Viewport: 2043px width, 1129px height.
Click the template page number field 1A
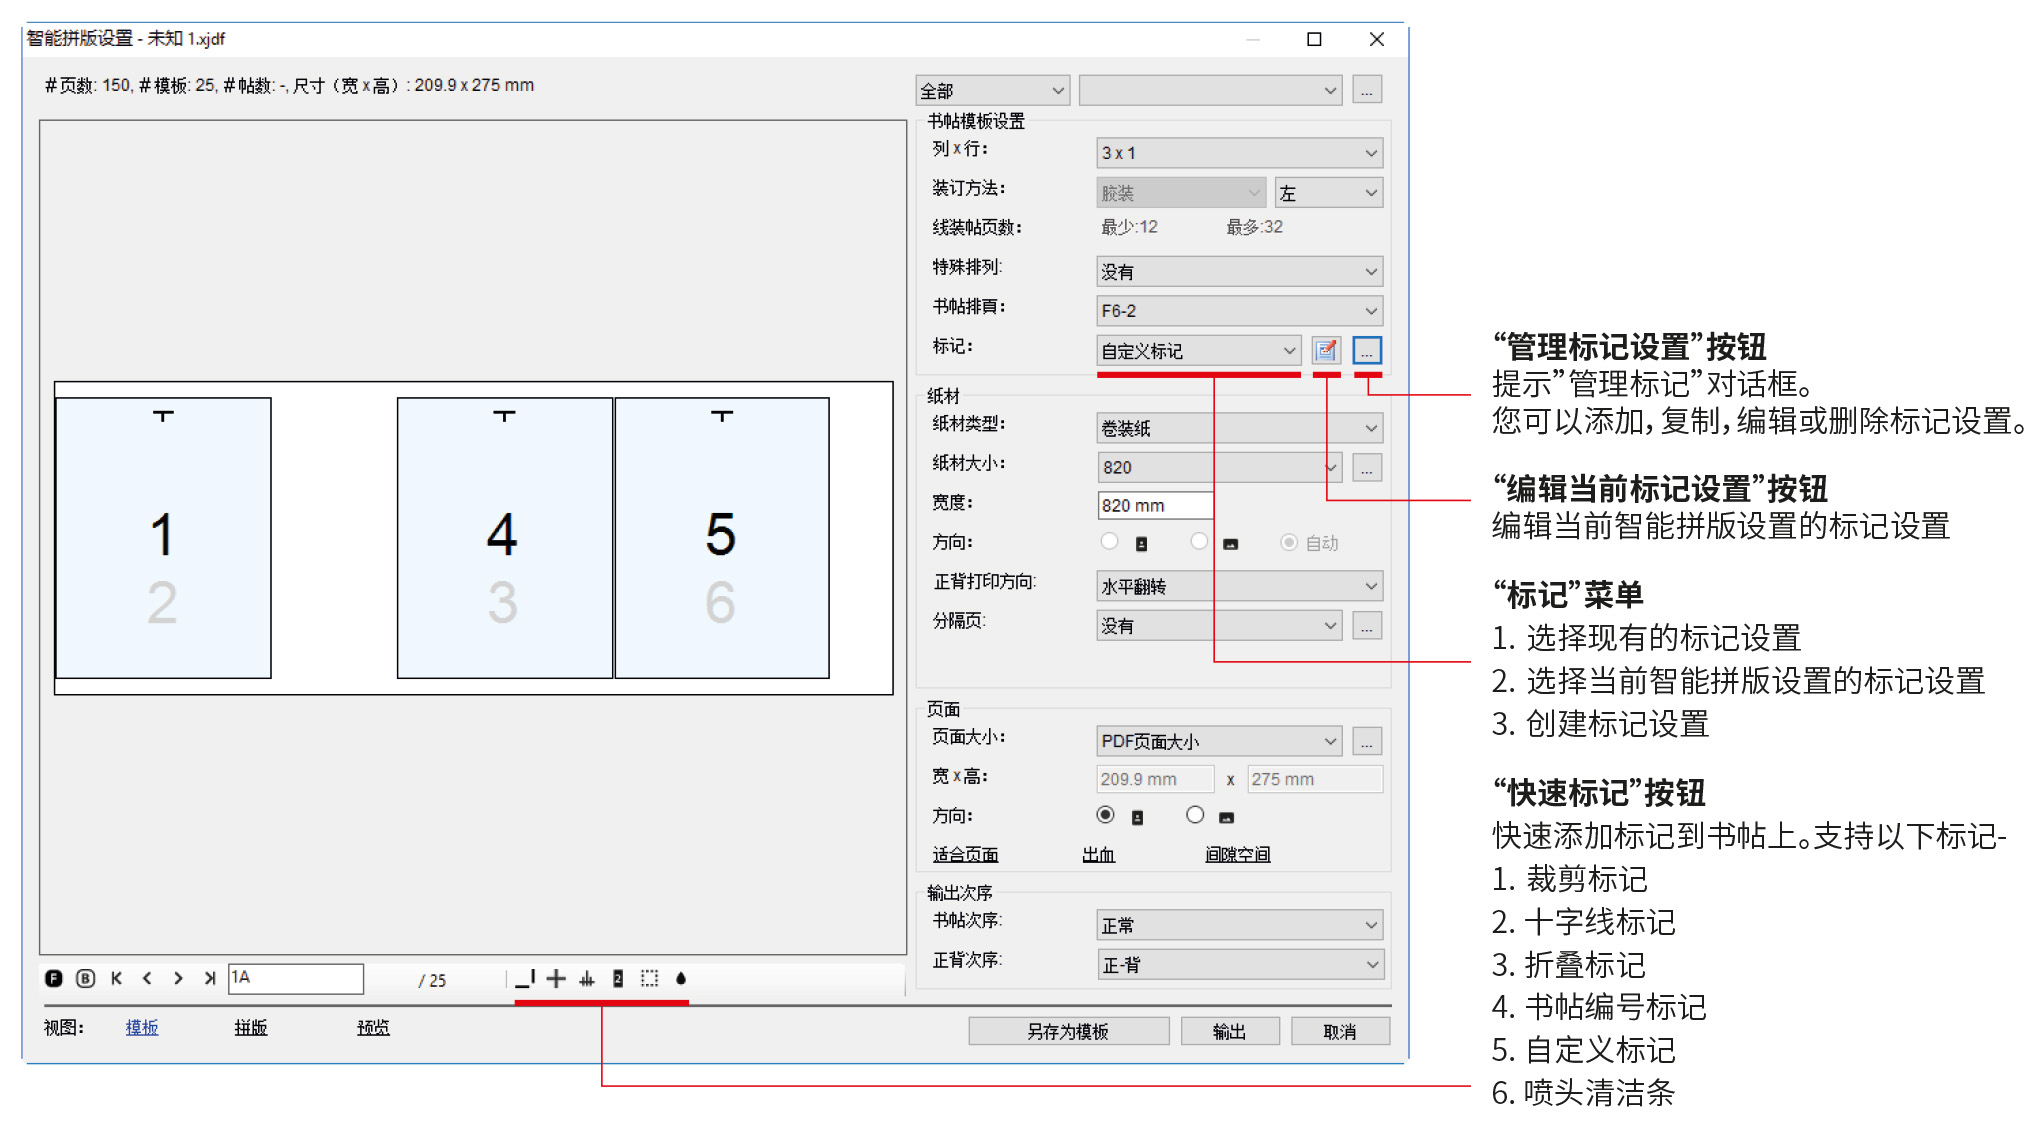pos(295,979)
